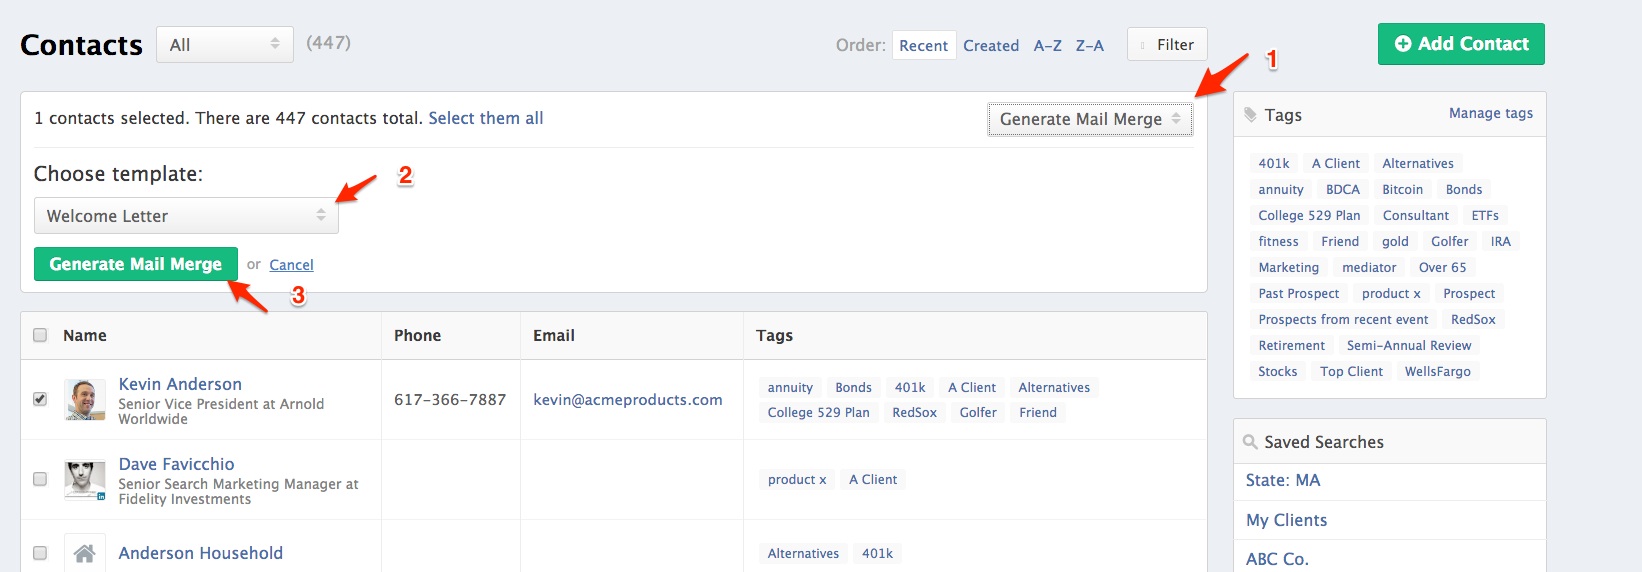The image size is (1642, 572).
Task: Click the LinkedIn badge on Dave's avatar
Action: pyautogui.click(x=101, y=496)
